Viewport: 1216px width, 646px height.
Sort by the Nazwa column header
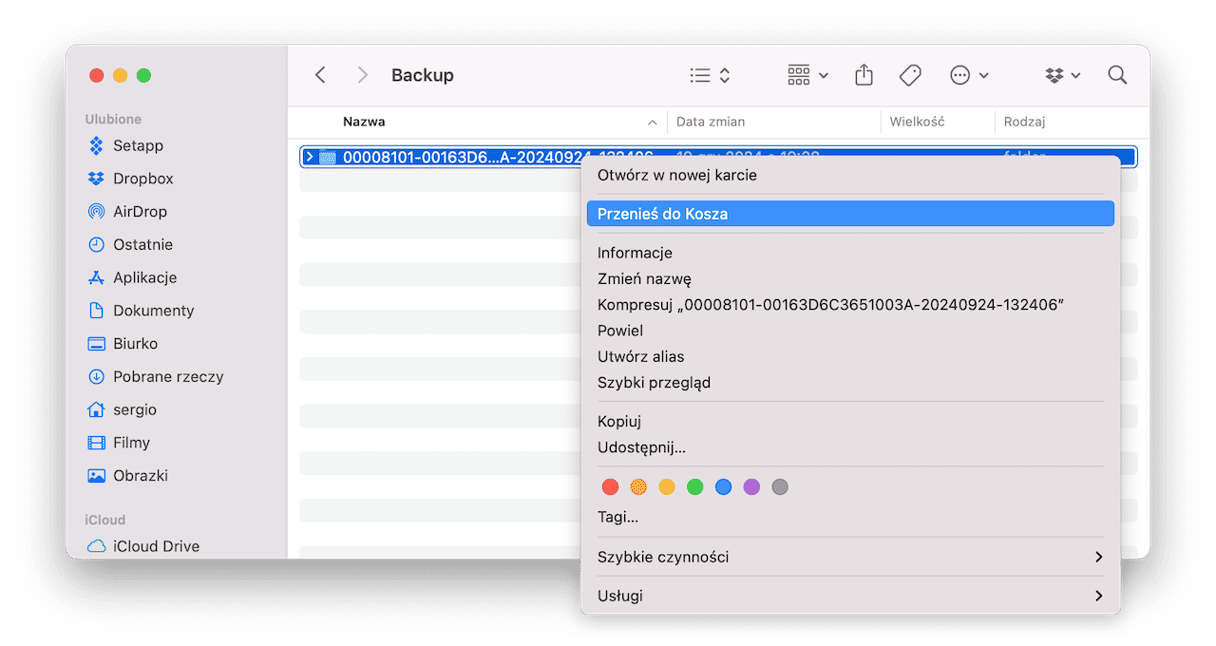tap(364, 122)
